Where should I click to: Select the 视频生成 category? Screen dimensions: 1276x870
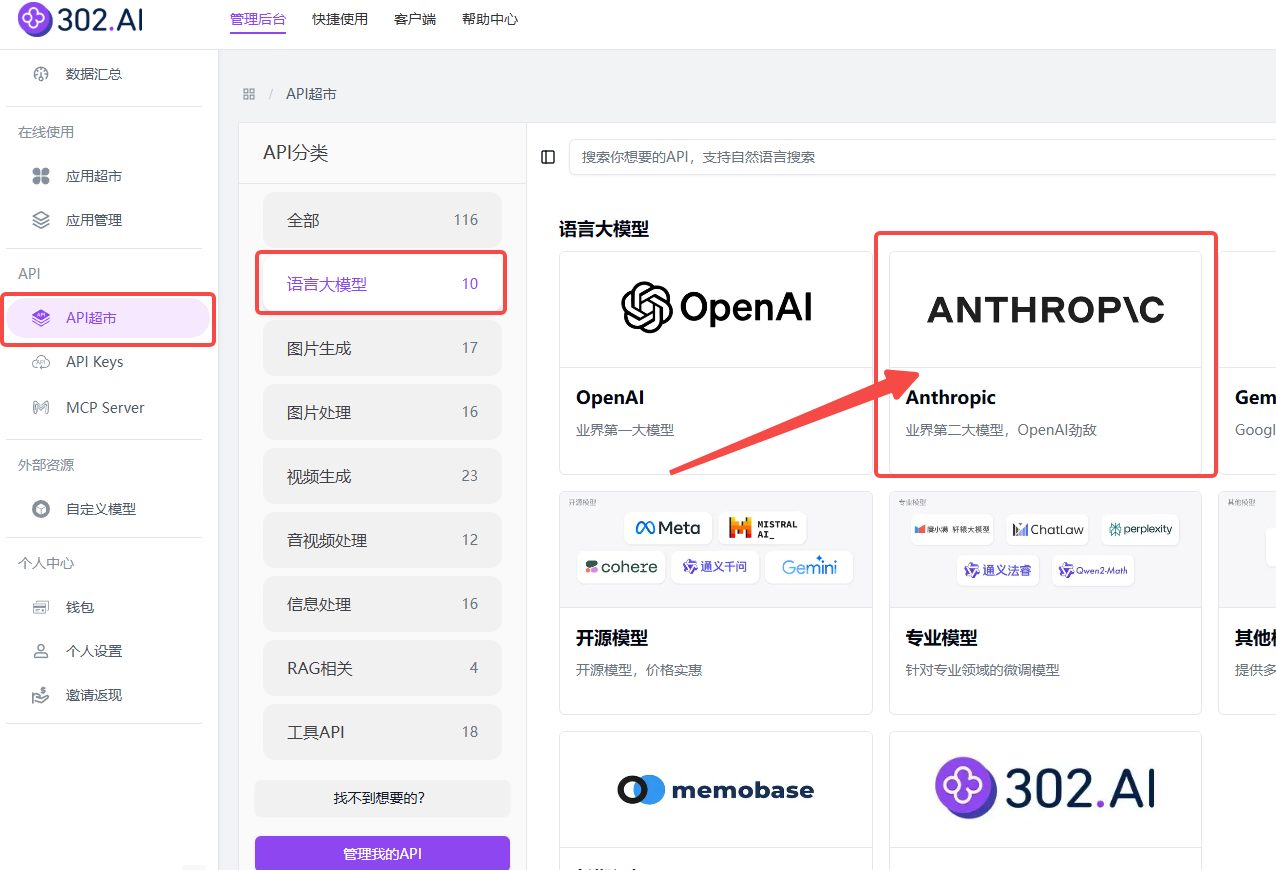click(382, 476)
